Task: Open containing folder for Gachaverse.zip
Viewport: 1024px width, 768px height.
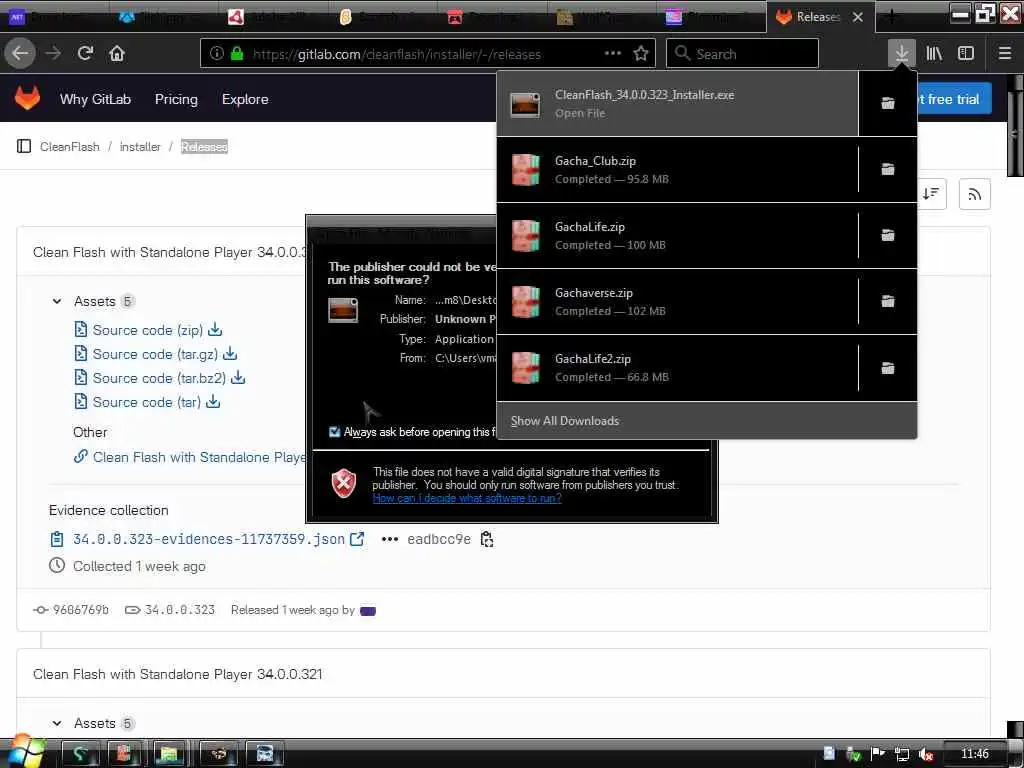Action: 888,301
